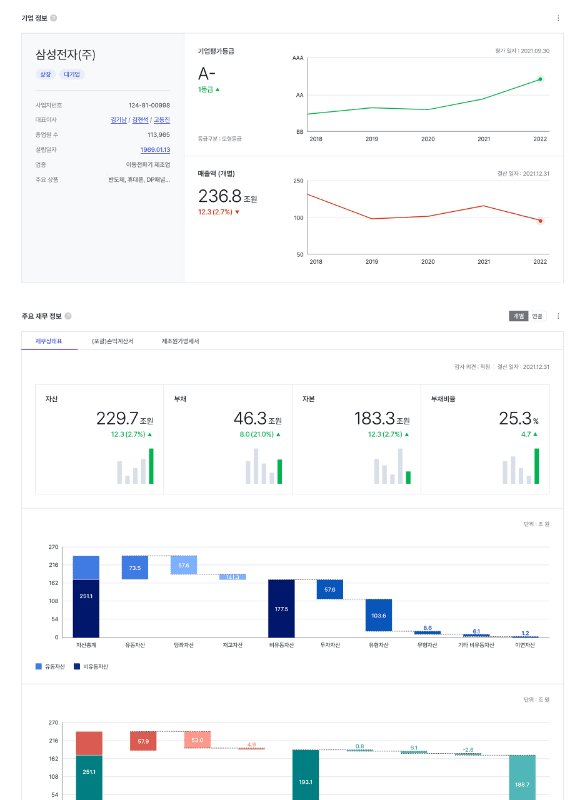Click the 57.9 red bar in liabilities chart

143,741
